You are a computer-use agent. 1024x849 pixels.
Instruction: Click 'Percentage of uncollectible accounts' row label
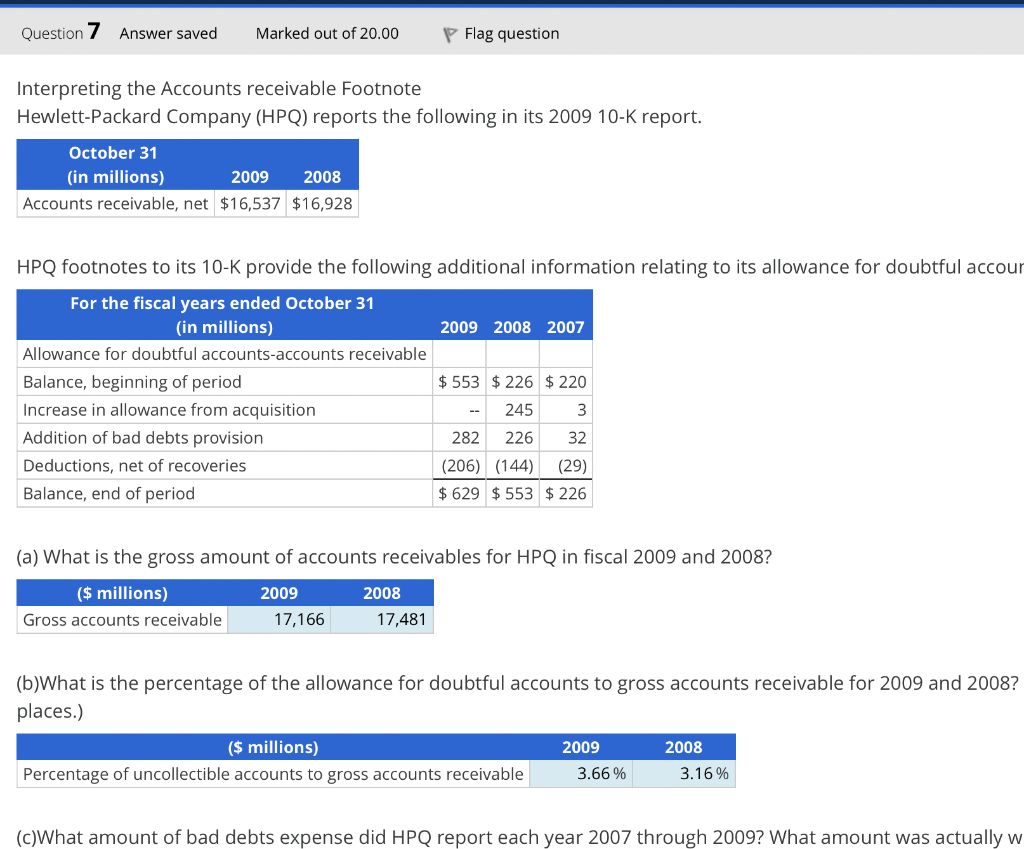(273, 774)
